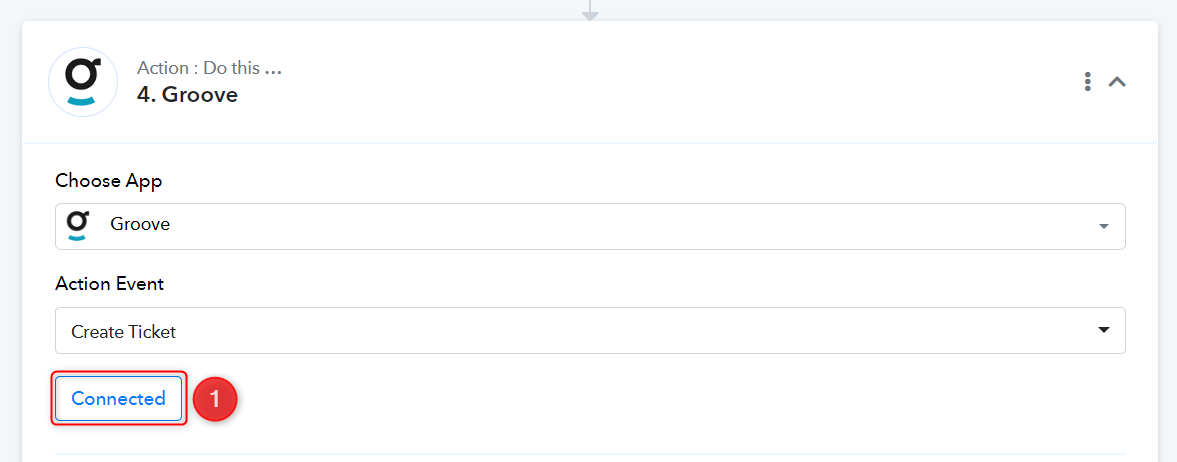Click the large Groove logo in step header

(83, 82)
